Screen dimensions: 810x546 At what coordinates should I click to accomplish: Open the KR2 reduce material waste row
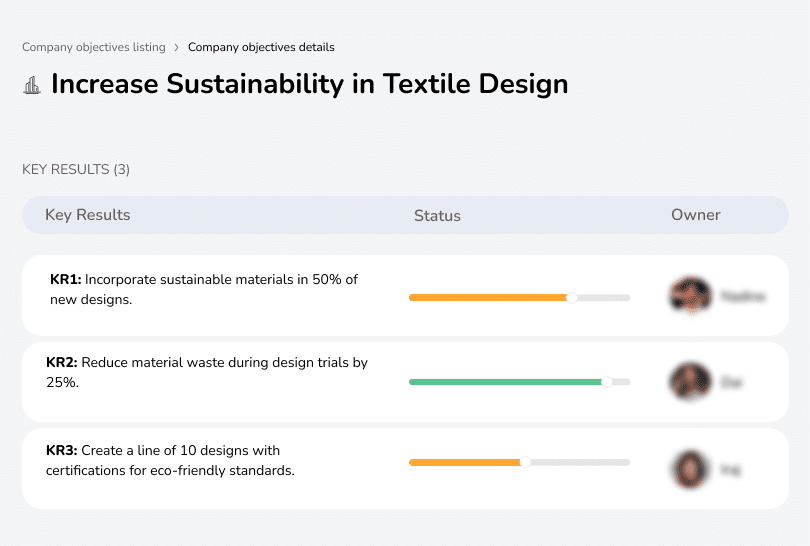405,382
